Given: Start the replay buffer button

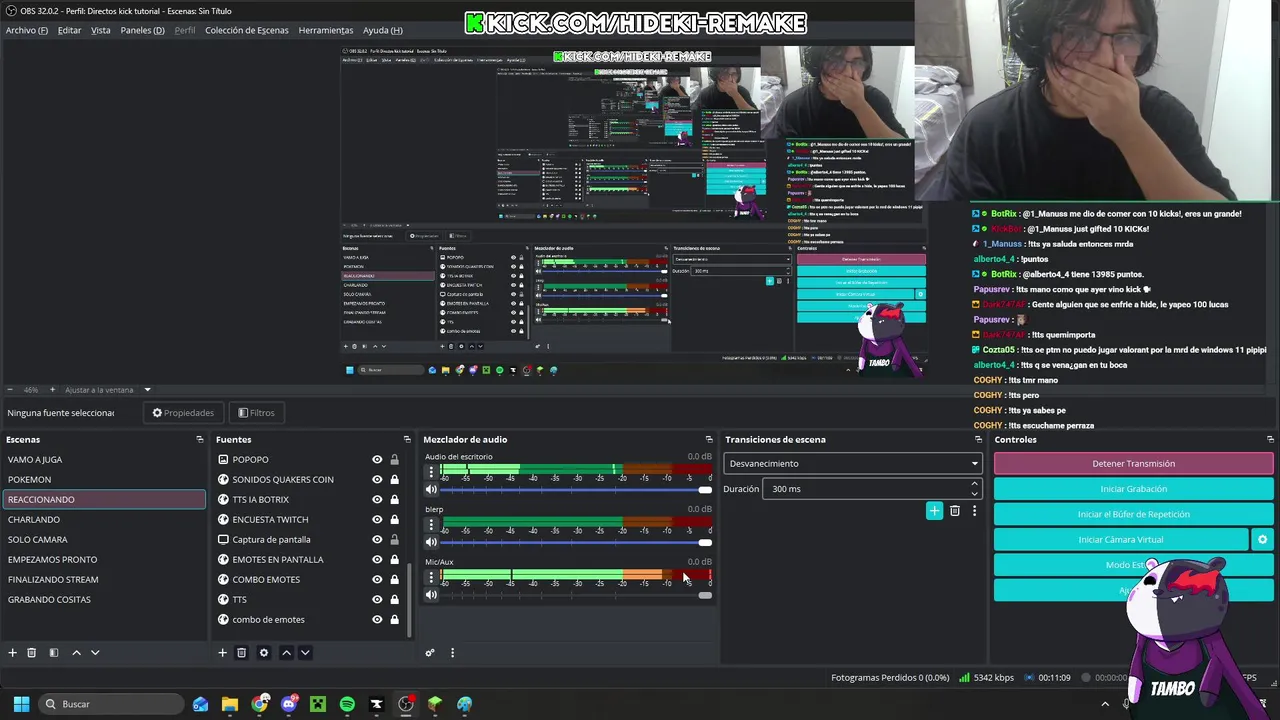Looking at the screenshot, I should (1133, 514).
